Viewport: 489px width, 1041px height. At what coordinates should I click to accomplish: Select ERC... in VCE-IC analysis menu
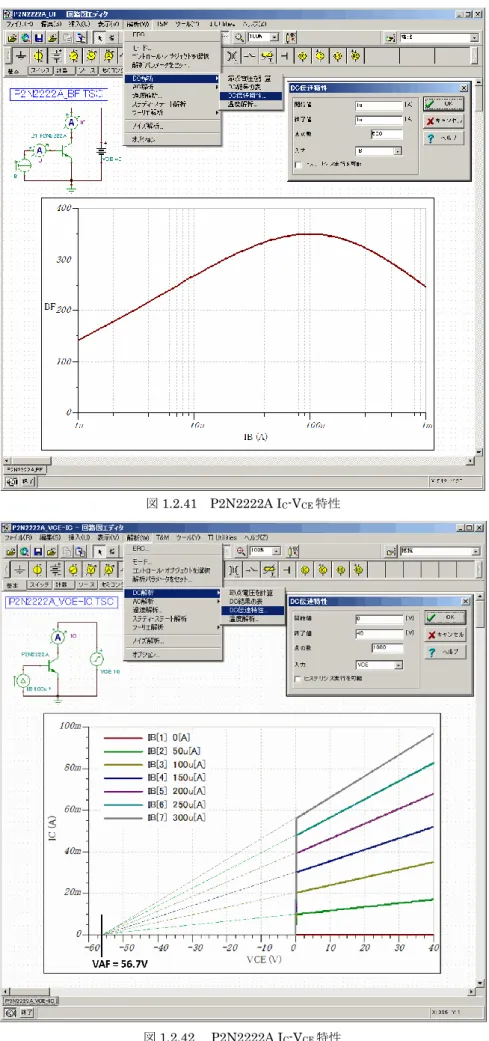coord(173,549)
